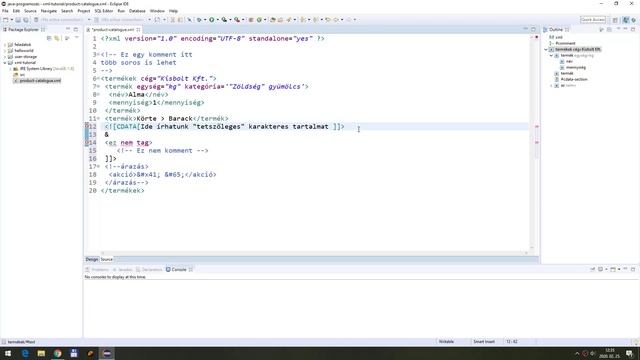Toggle Link with Editor in Package Explorer
Screen dimensions: 640x360
pyautogui.click(x=57, y=38)
